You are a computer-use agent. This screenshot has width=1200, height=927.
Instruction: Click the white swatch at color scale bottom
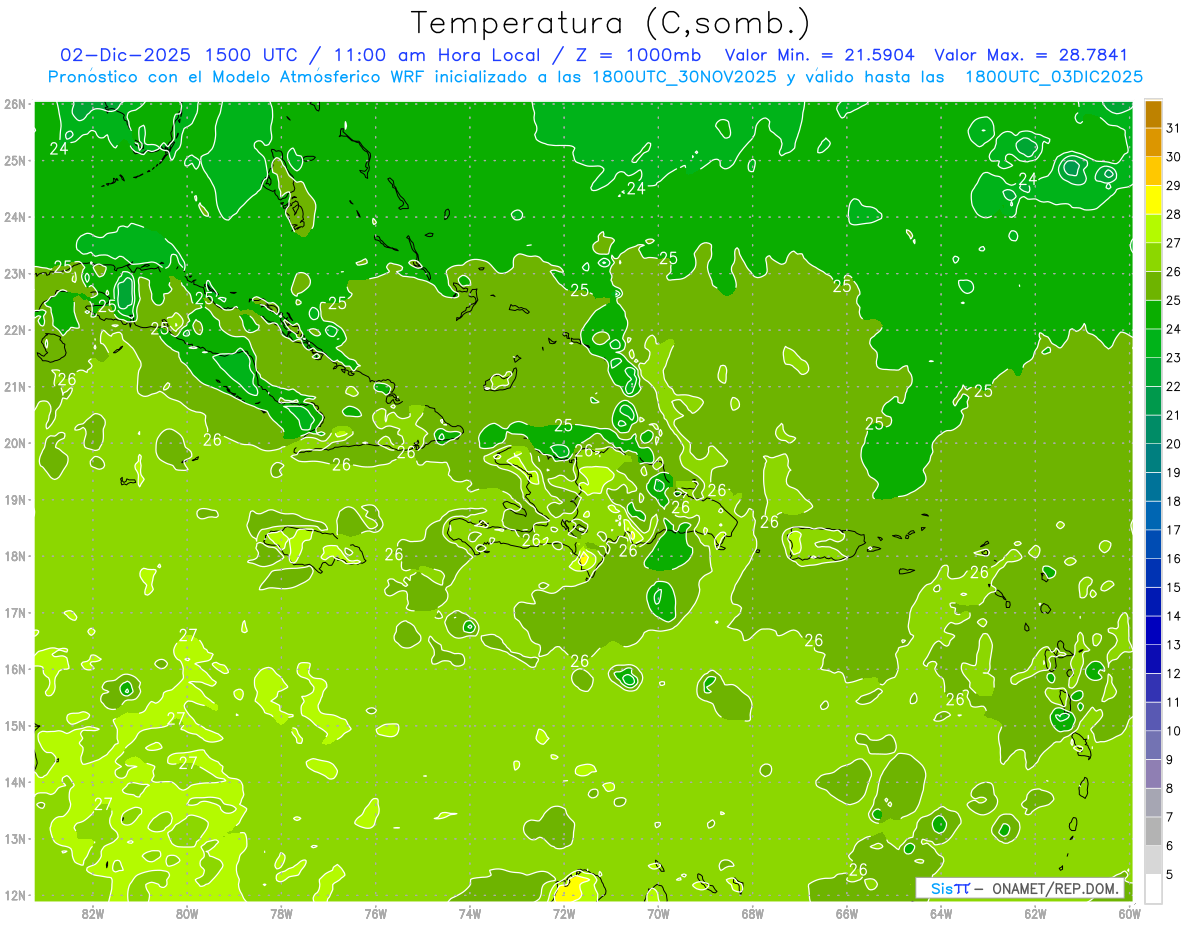coord(1153,888)
